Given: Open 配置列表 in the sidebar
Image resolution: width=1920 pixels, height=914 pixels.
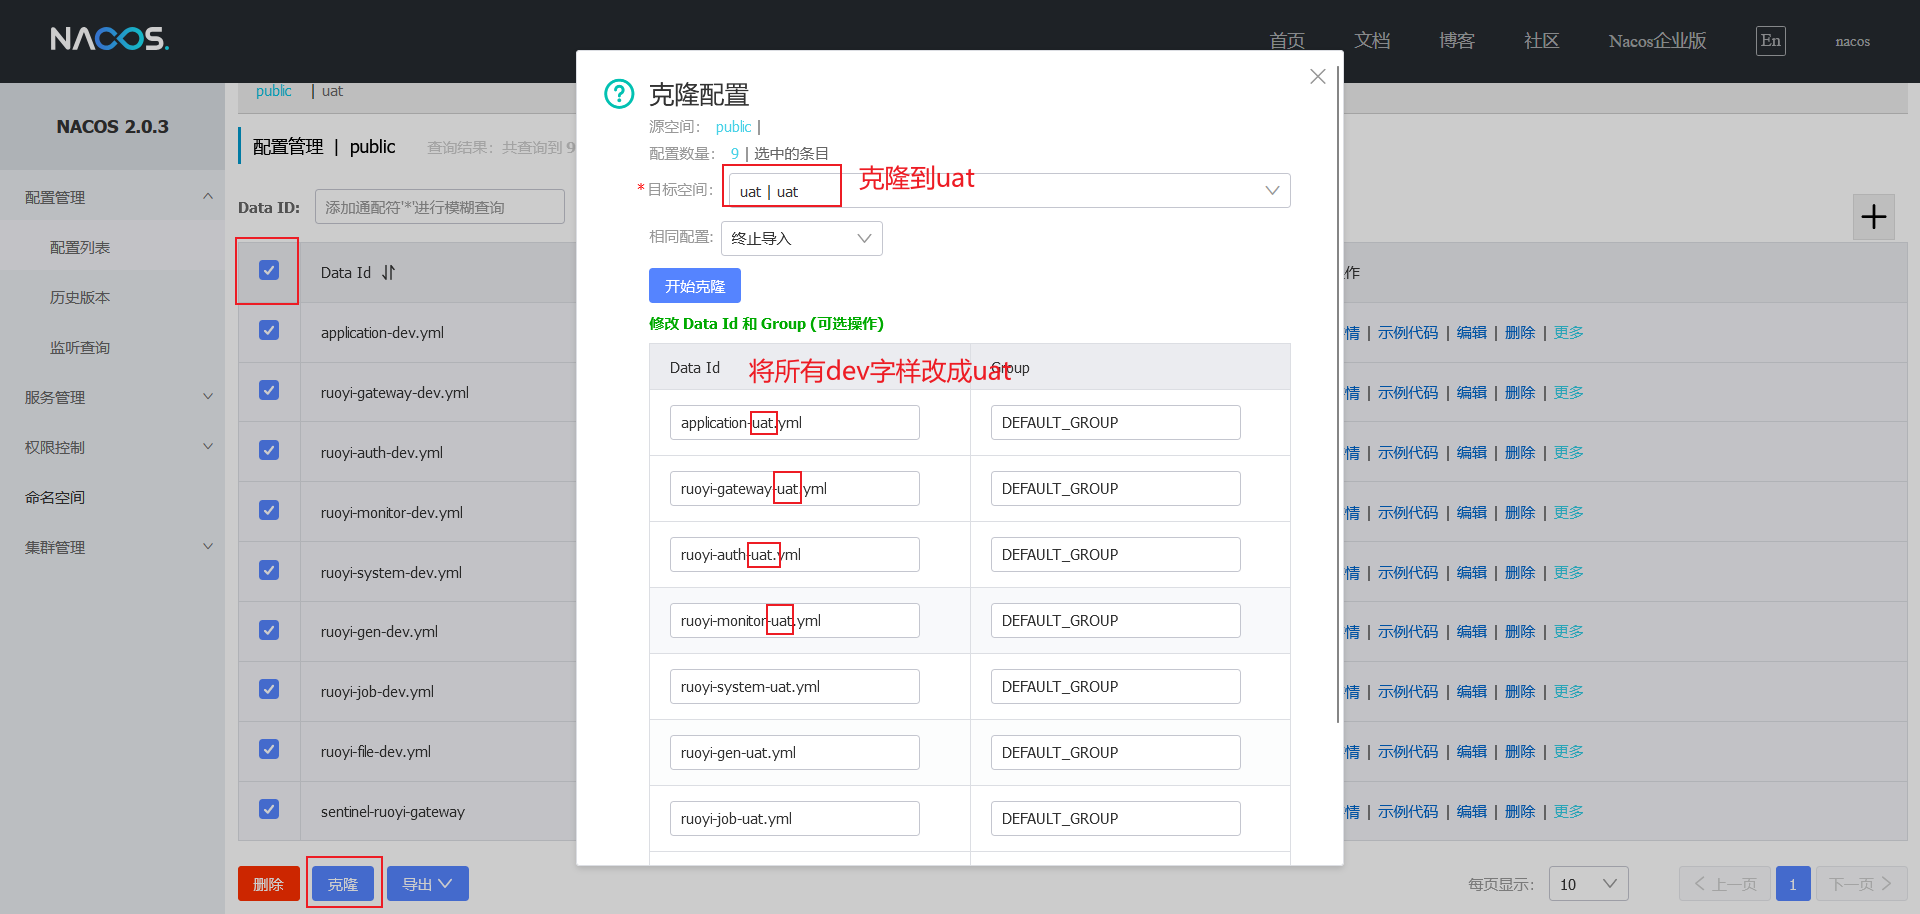Looking at the screenshot, I should point(80,247).
